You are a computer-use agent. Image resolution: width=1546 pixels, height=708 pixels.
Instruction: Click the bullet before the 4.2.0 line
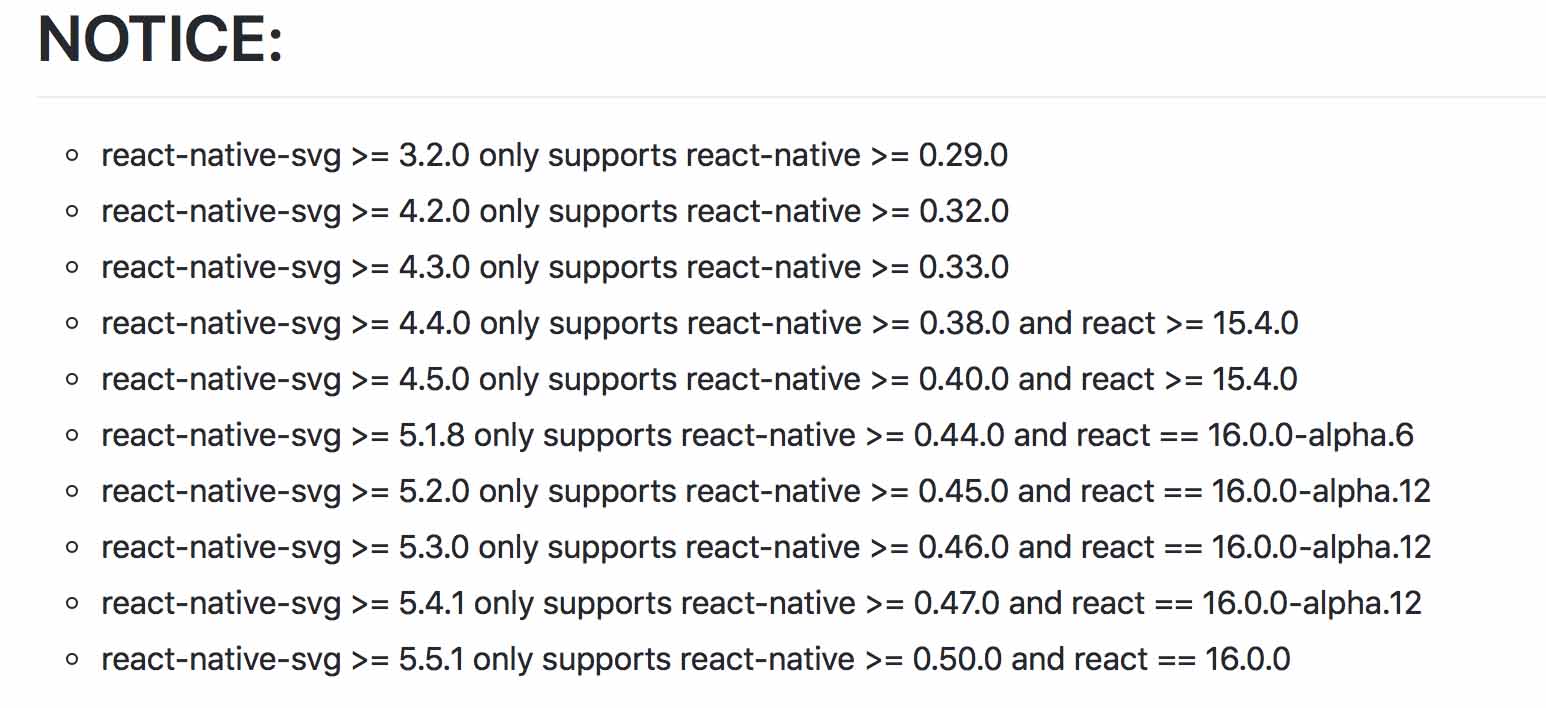[x=71, y=212]
